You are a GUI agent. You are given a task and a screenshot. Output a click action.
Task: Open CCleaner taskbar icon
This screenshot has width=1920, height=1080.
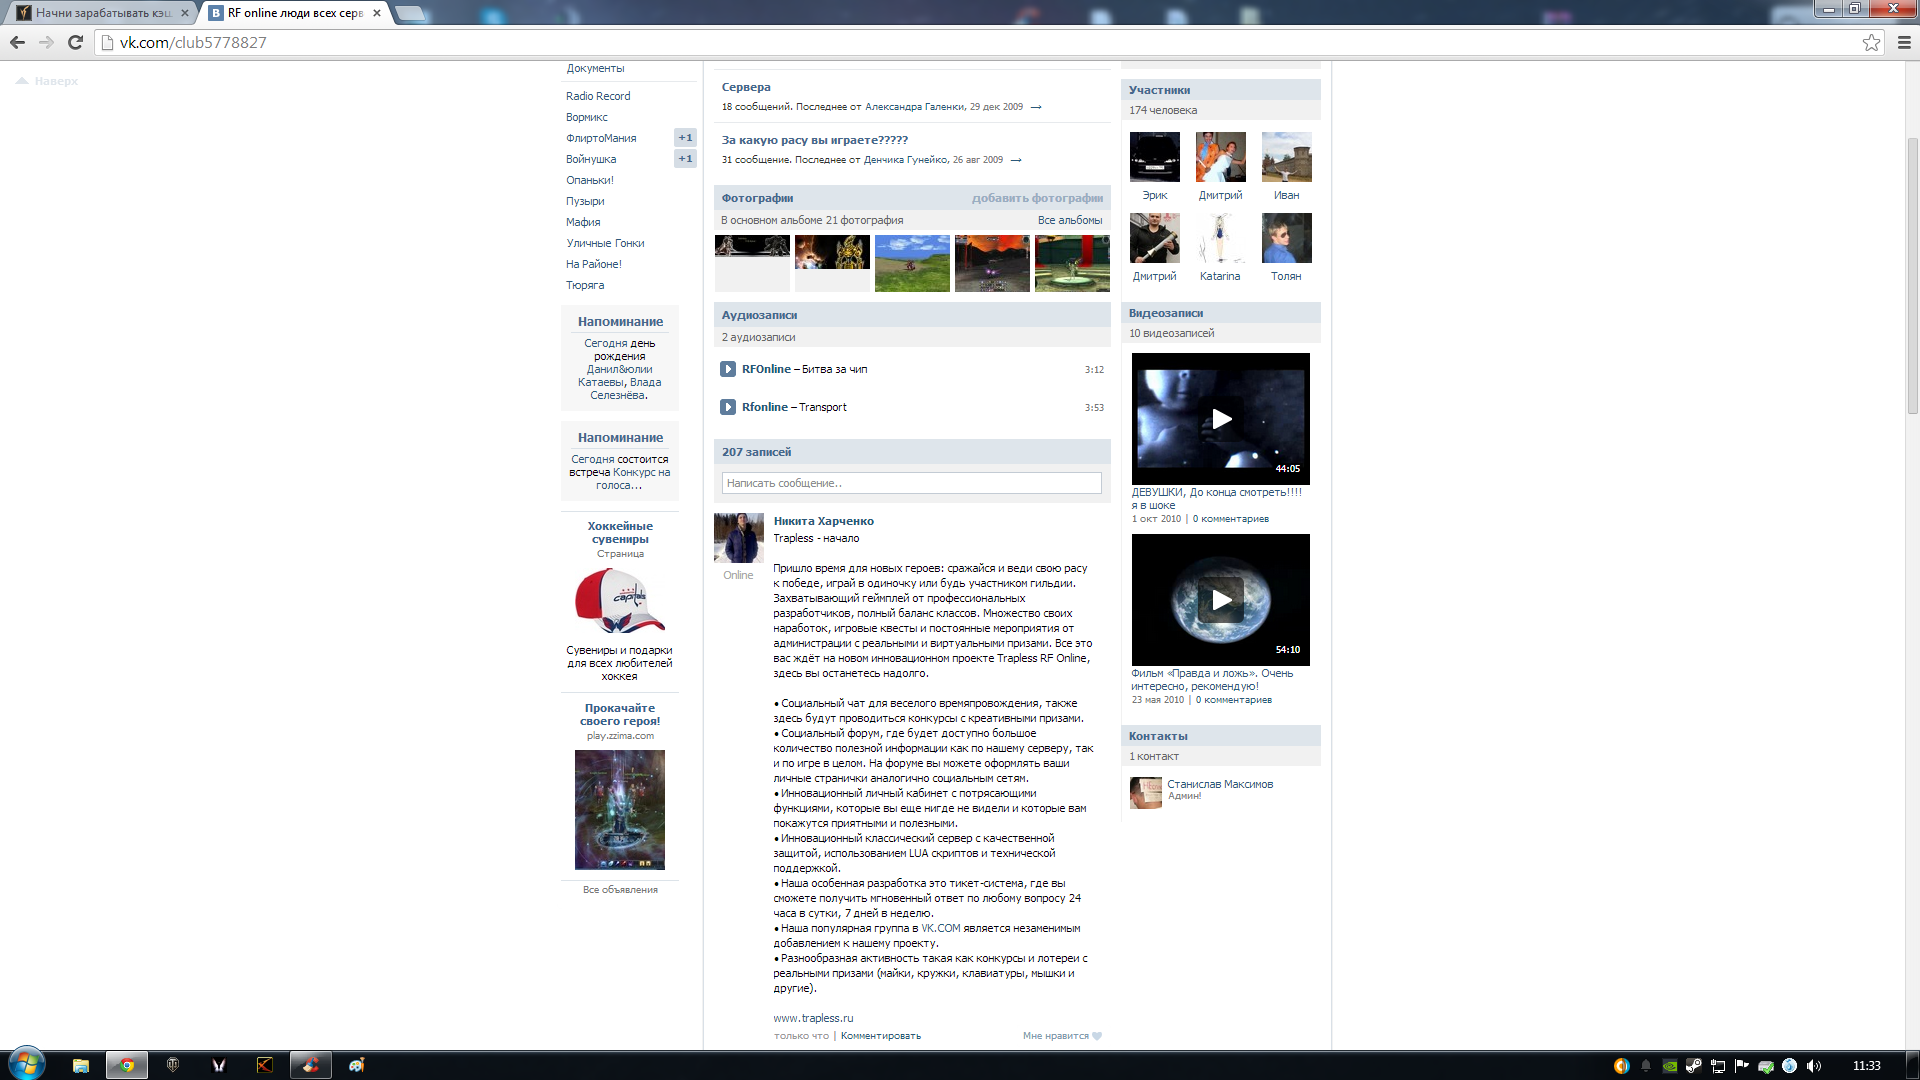coord(311,1065)
